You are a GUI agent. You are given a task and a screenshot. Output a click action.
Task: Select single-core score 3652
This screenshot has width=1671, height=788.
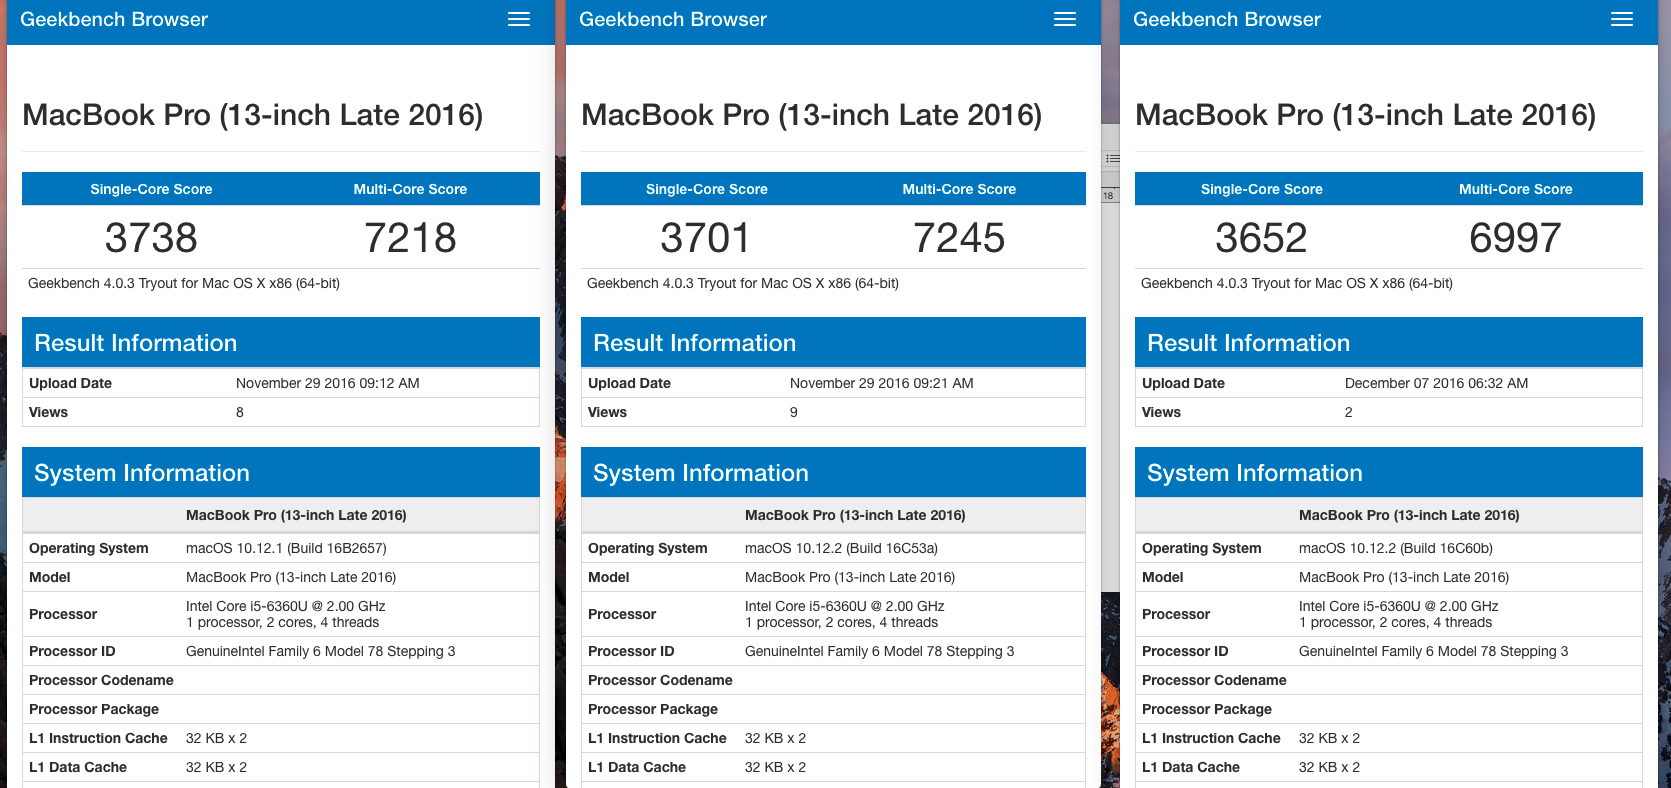(x=1261, y=238)
